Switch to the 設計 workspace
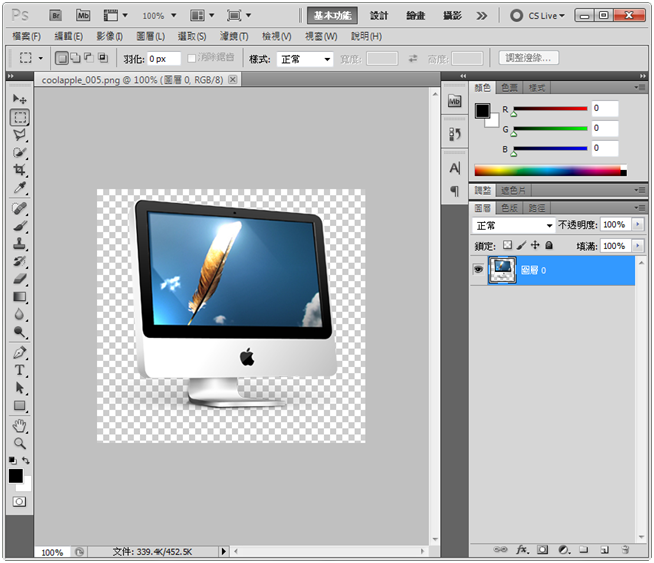The image size is (654, 563). coord(379,16)
